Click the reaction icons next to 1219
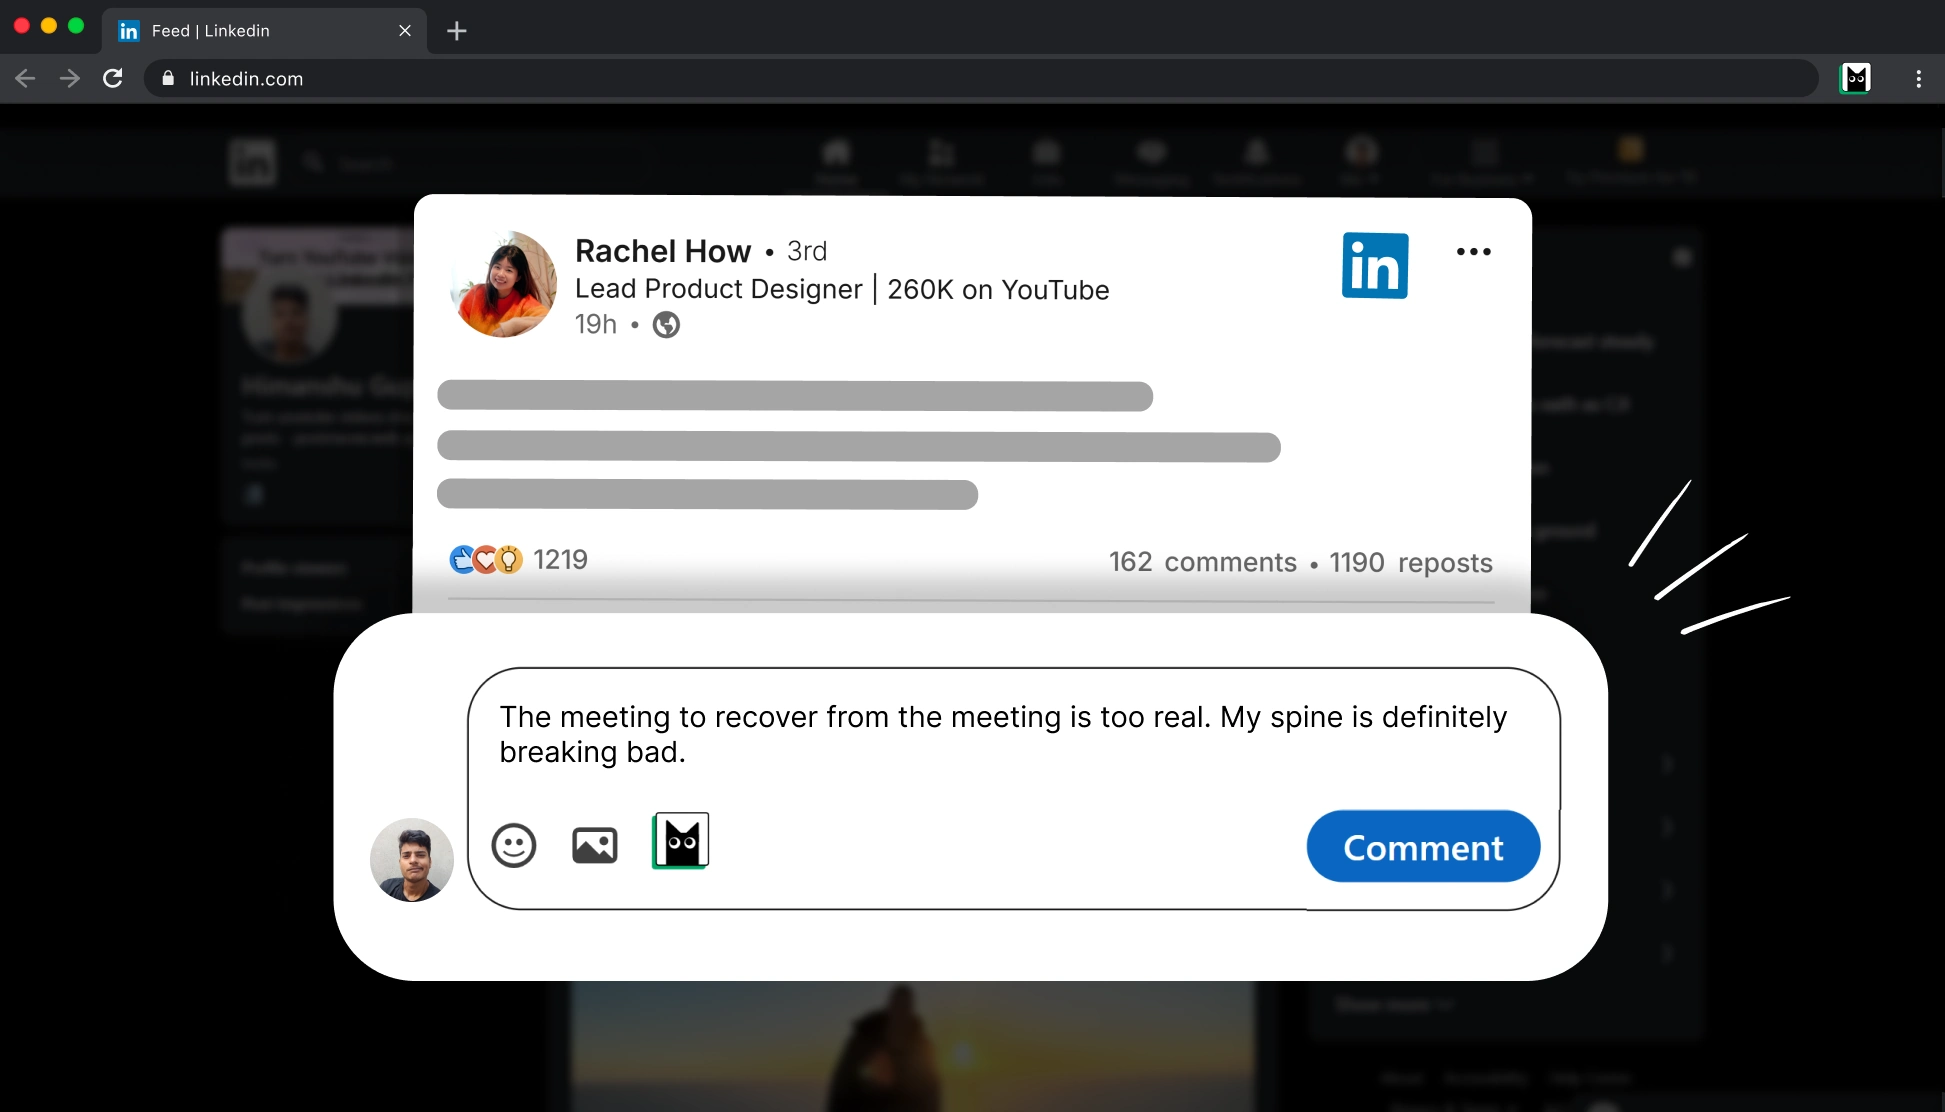The image size is (1945, 1112). (486, 560)
